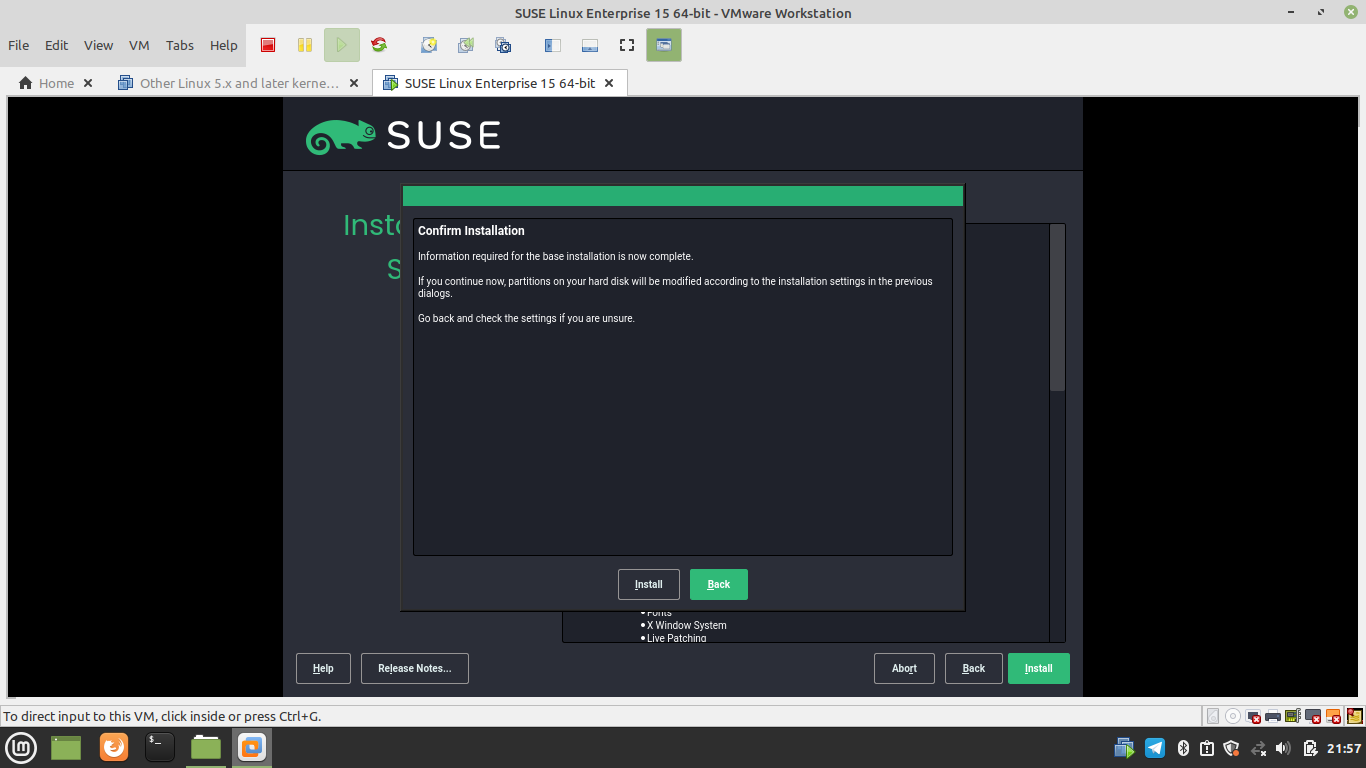Click the green Install button beside Abort

click(1039, 668)
